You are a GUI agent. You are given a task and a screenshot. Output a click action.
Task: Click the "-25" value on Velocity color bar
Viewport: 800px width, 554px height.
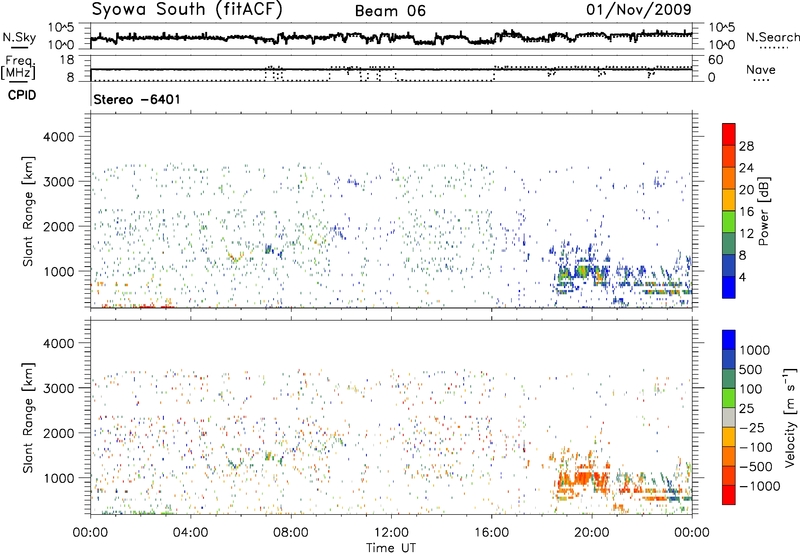point(751,428)
